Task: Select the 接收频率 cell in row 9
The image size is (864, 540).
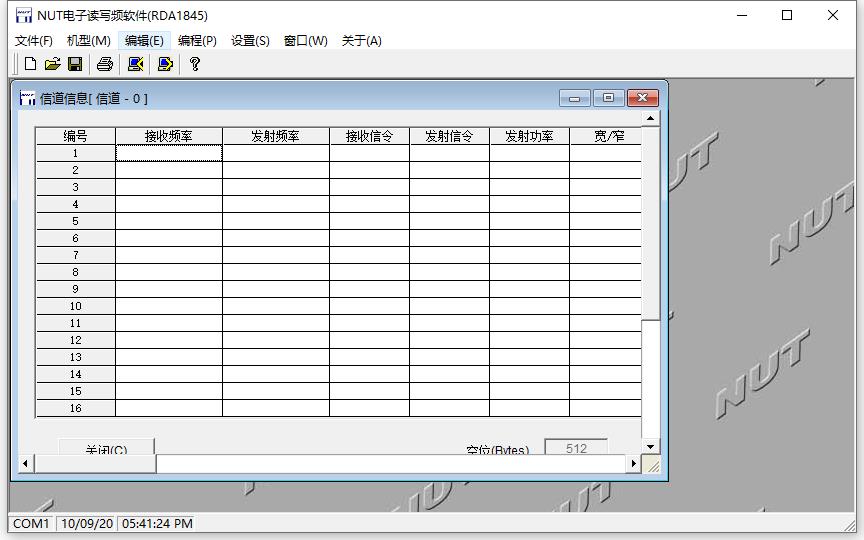Action: tap(169, 289)
